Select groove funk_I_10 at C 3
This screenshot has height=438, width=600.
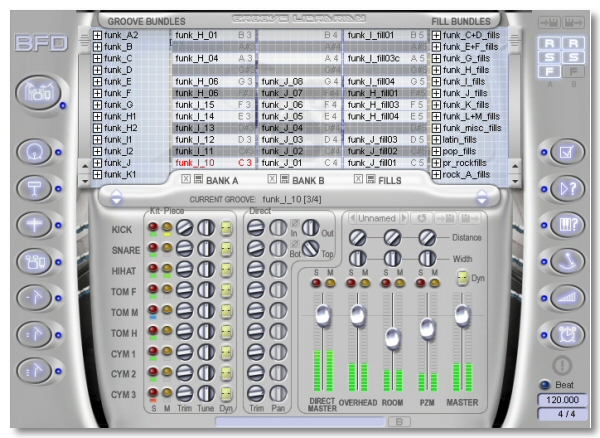(x=214, y=163)
